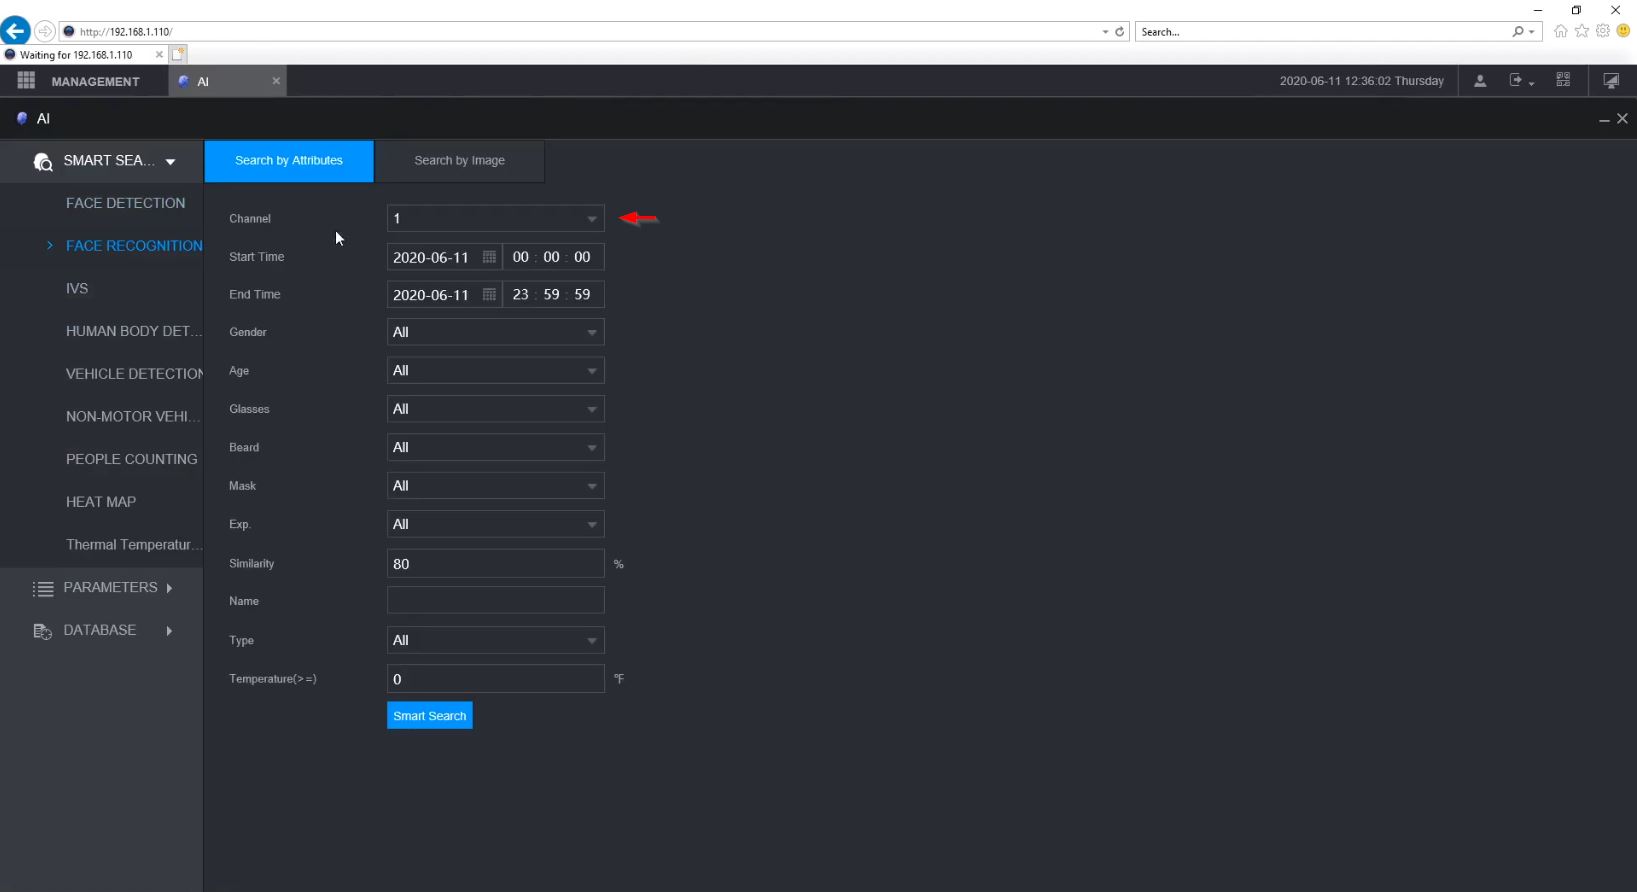The width and height of the screenshot is (1637, 892).
Task: Open the logout menu icon
Action: [x=1520, y=81]
